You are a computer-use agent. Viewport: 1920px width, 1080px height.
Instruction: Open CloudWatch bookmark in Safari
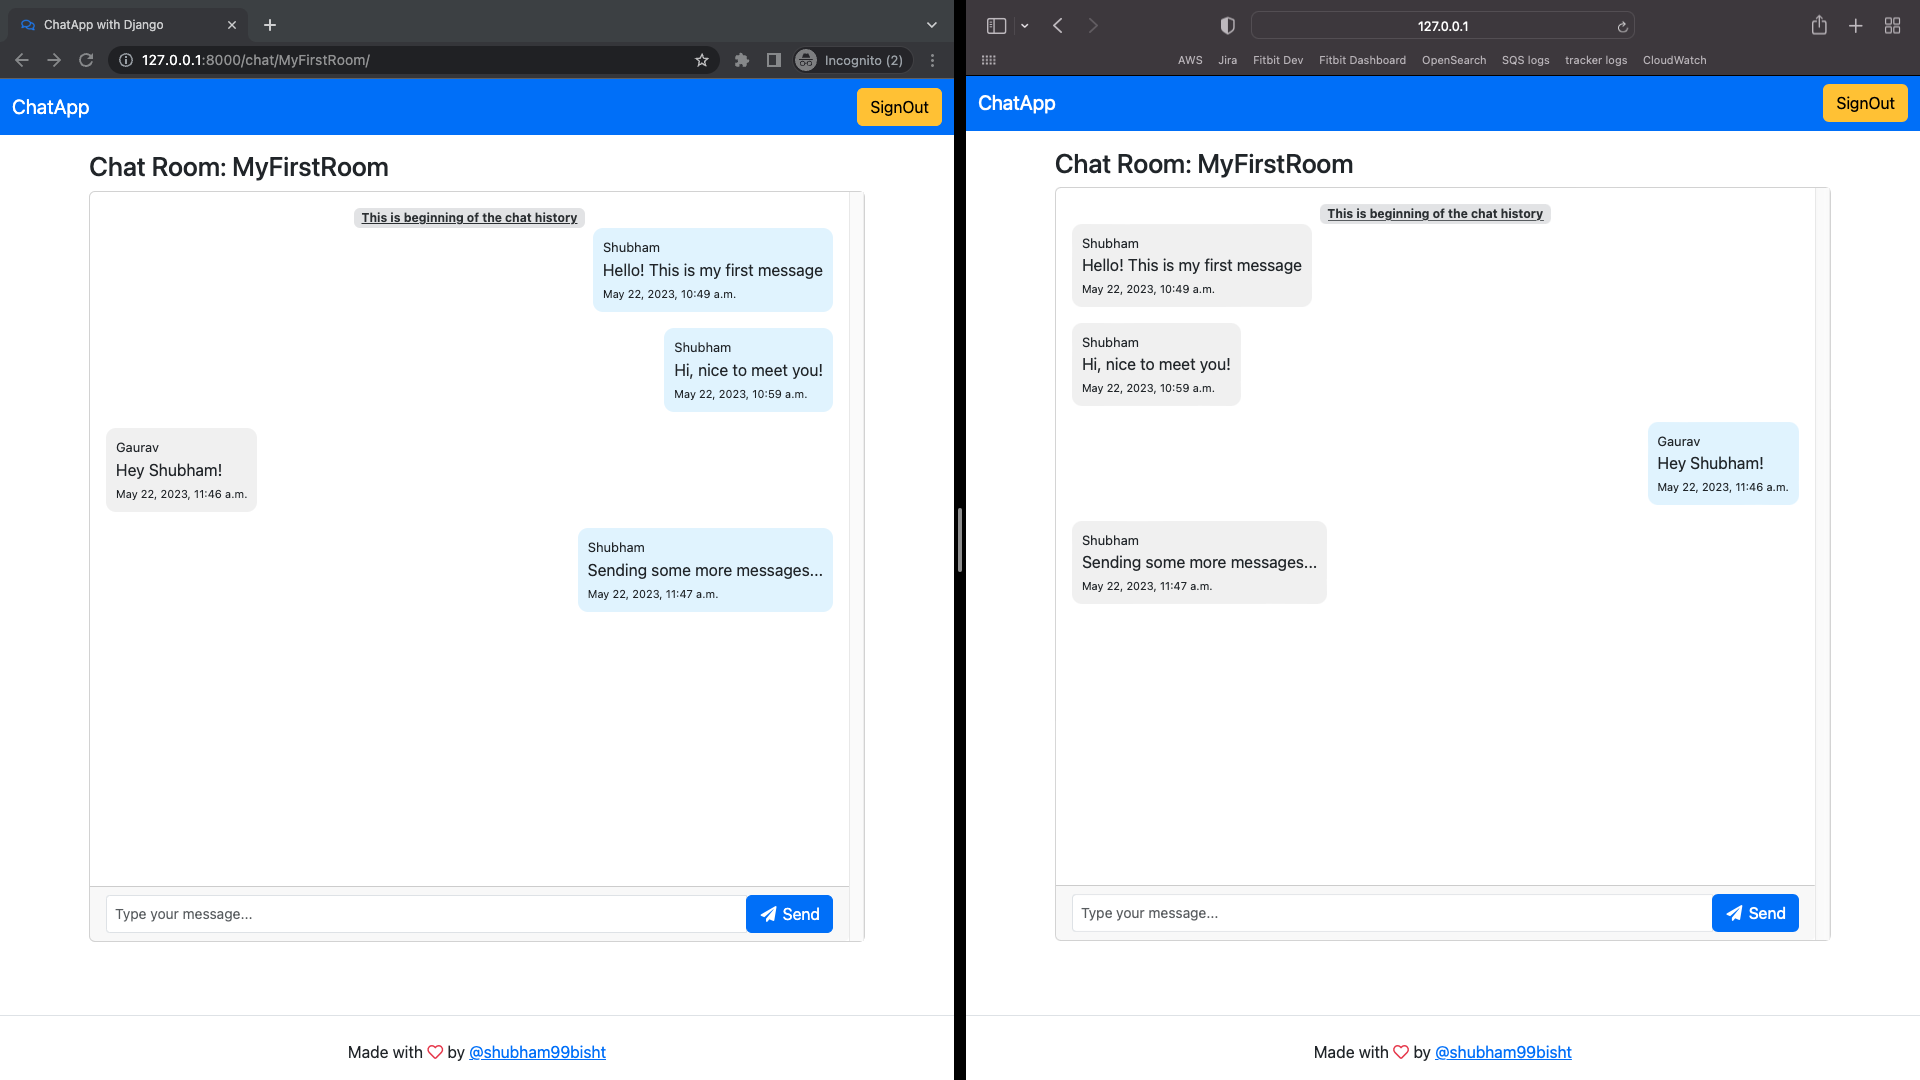1674,60
